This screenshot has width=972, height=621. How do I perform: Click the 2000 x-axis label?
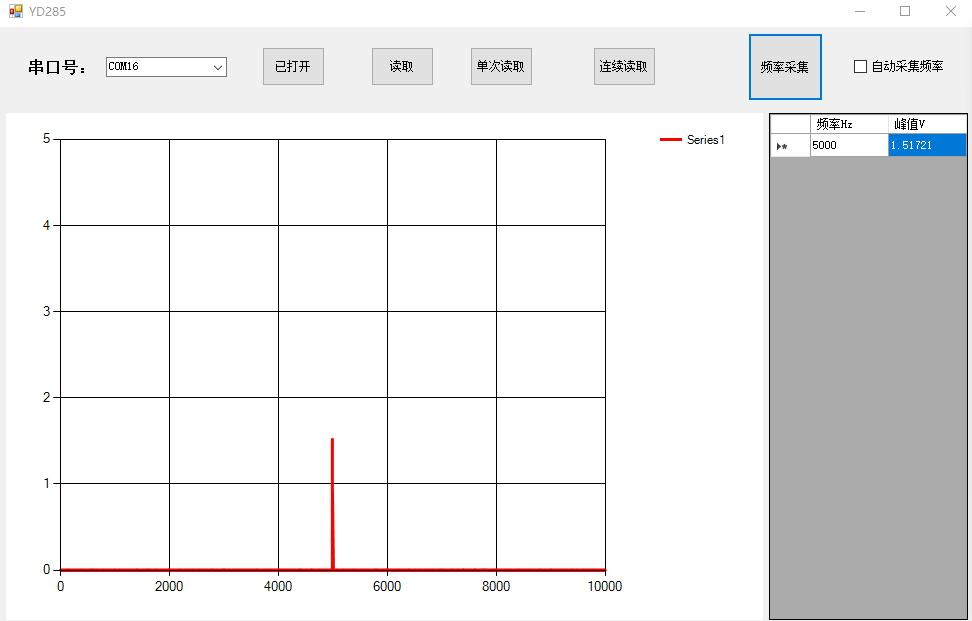point(169,586)
